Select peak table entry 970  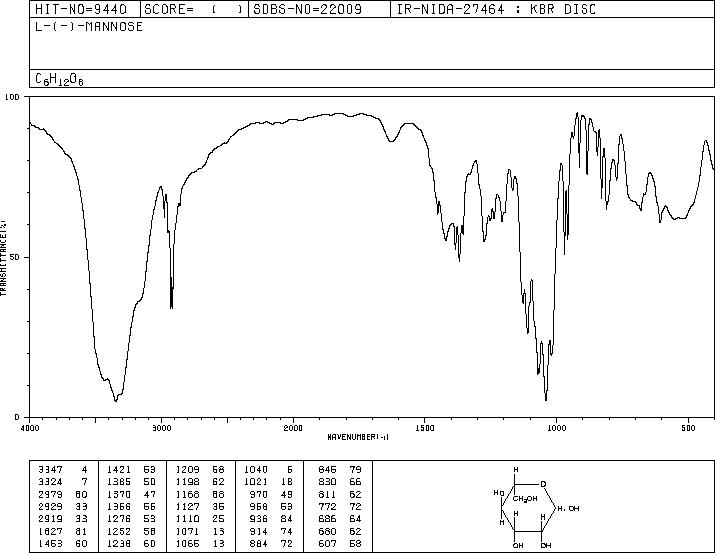pos(271,494)
